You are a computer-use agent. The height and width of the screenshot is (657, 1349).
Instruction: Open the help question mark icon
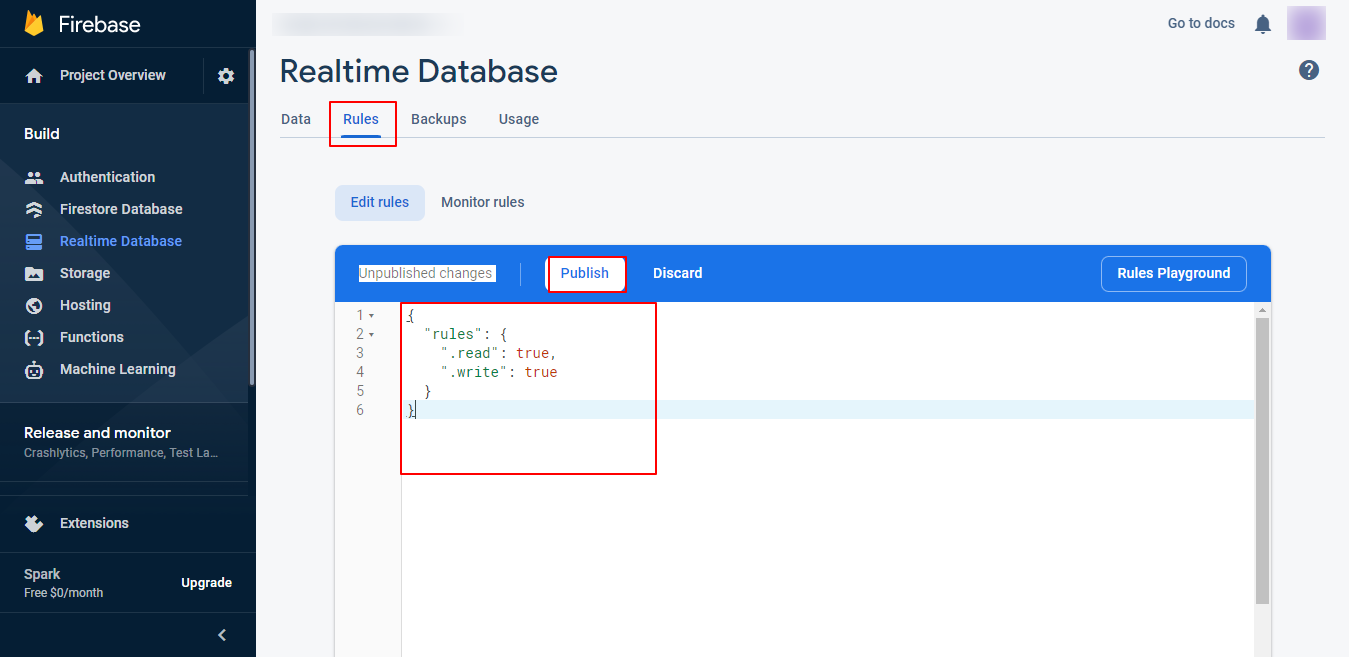1309,70
